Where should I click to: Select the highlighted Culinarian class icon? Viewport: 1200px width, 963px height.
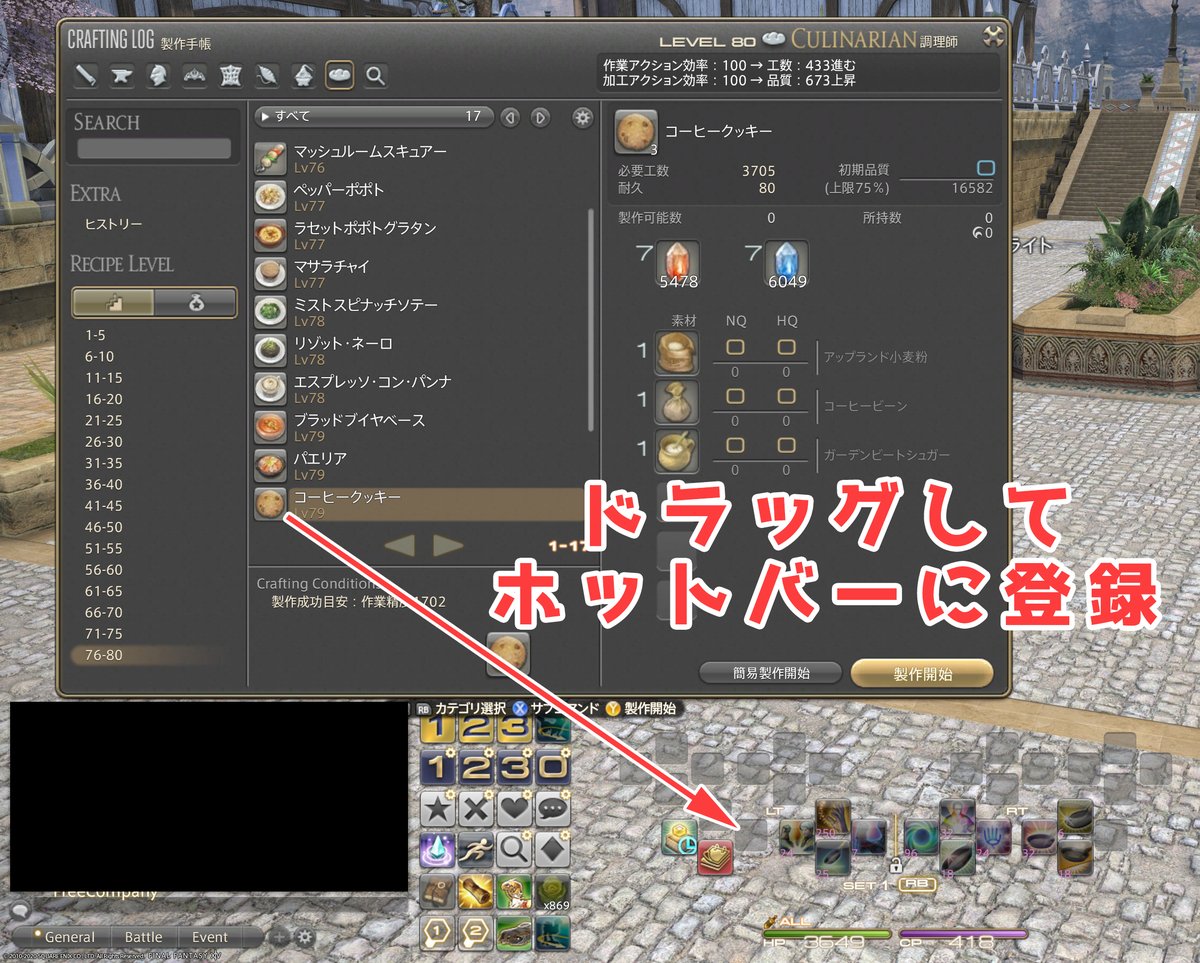339,75
